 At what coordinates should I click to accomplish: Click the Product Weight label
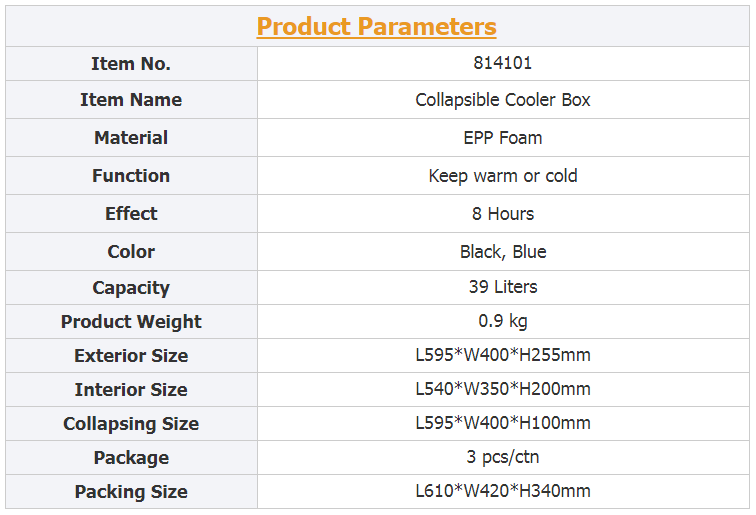(x=131, y=322)
